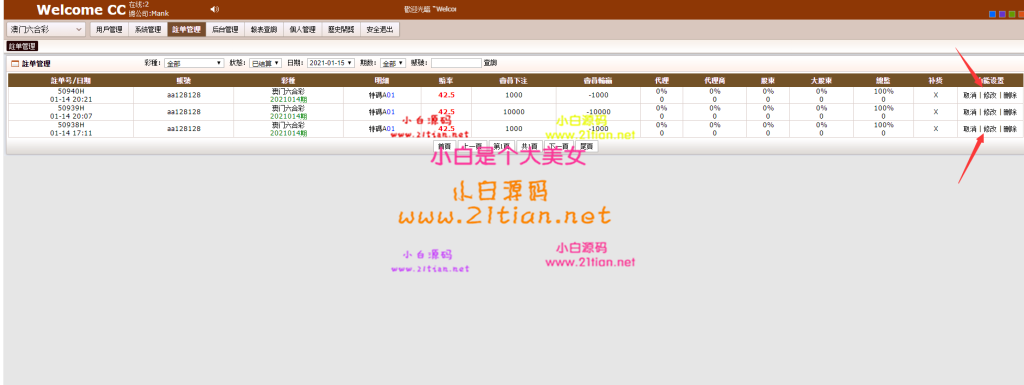
Task: Open 特碼A01 detail link in 50940H row
Action: click(382, 95)
